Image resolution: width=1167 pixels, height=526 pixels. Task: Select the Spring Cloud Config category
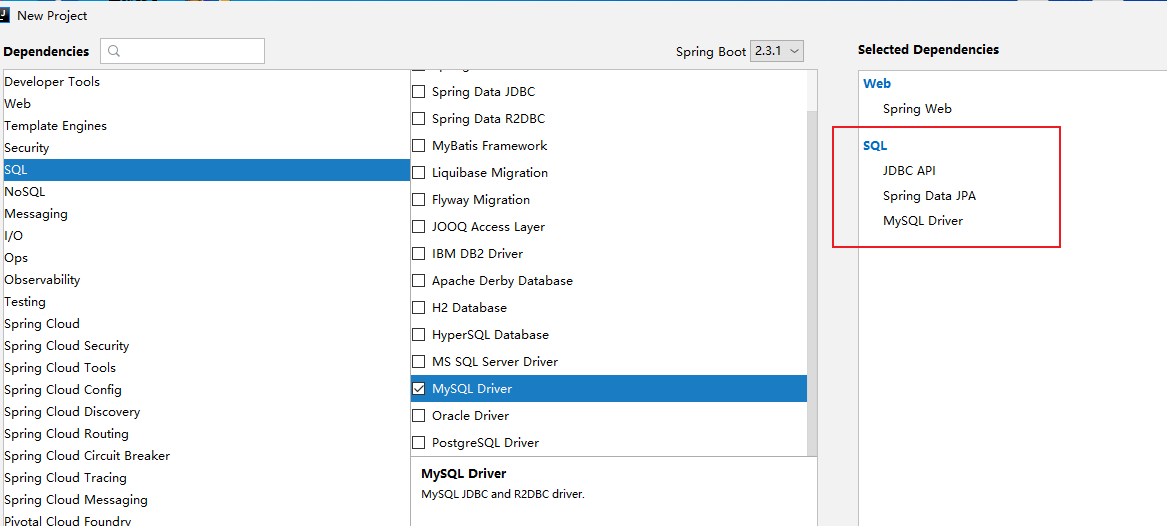point(205,390)
